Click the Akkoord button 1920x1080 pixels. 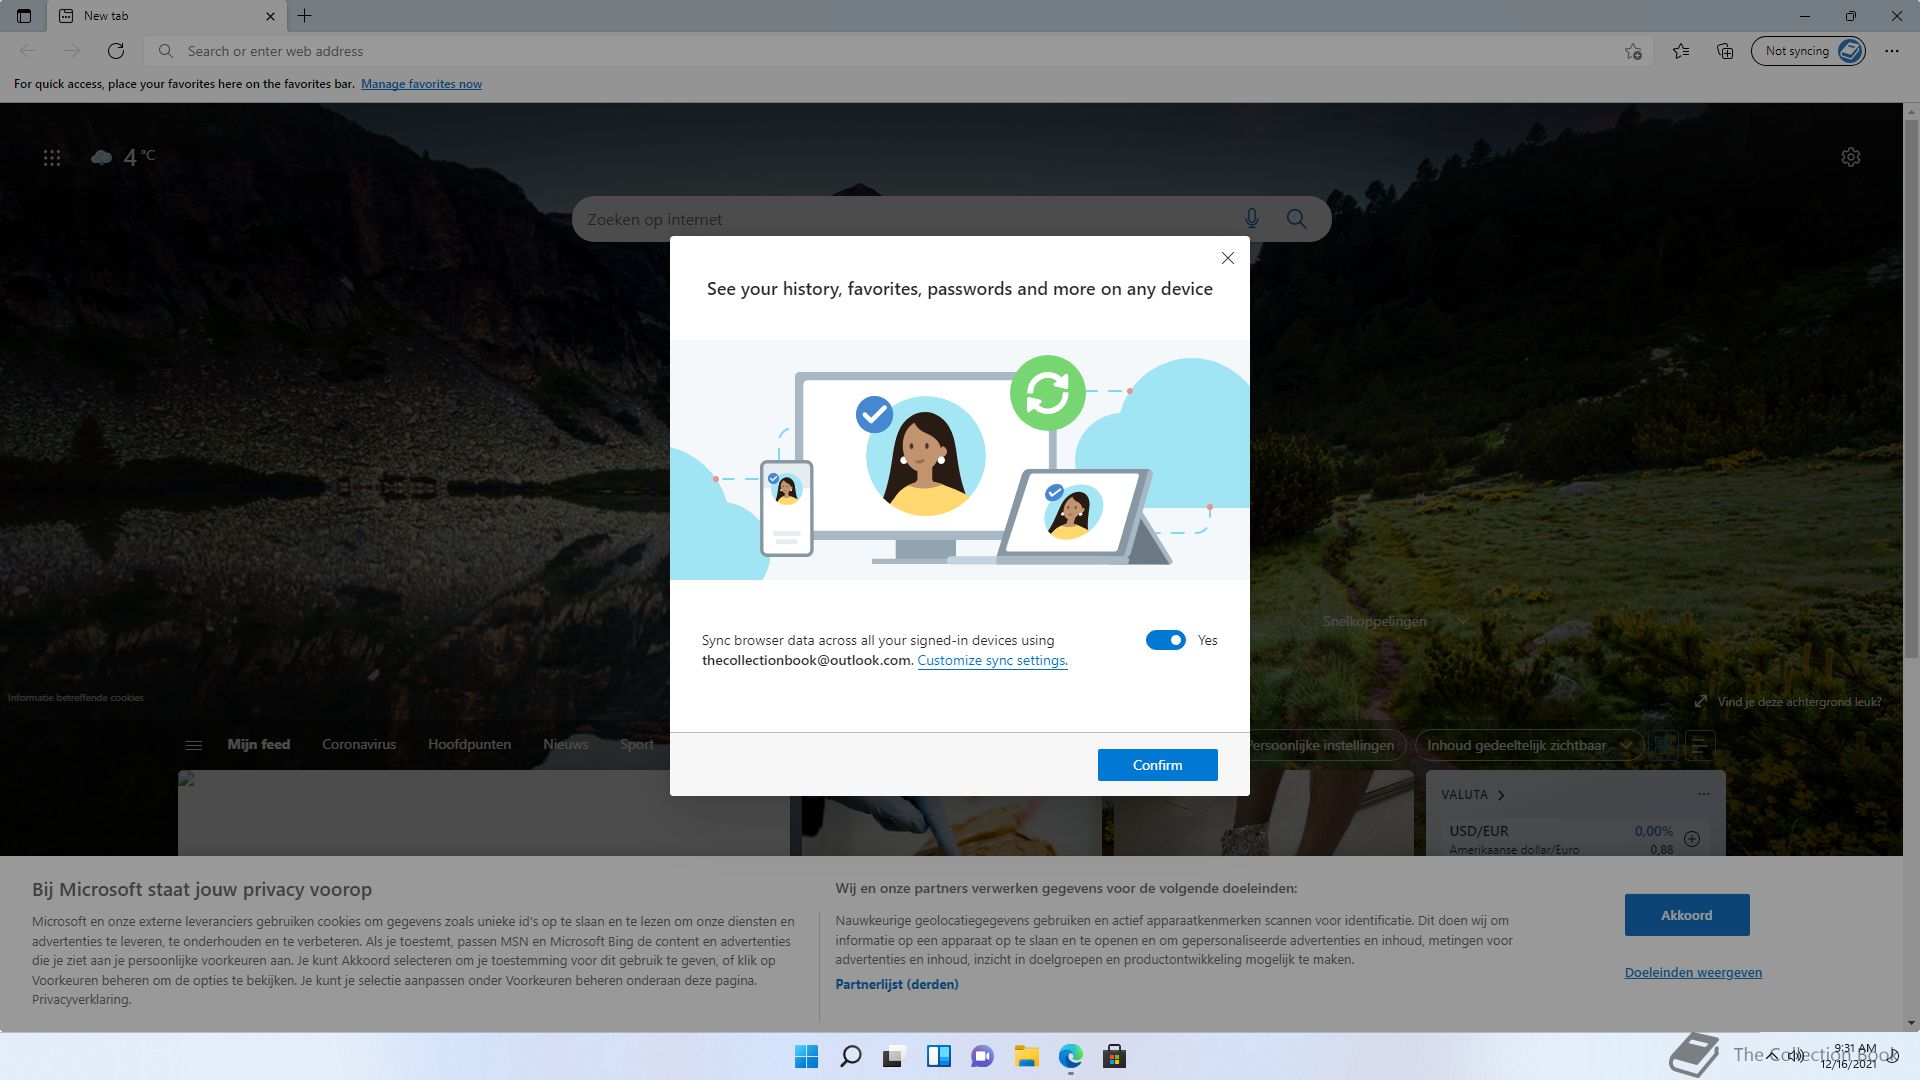pos(1687,915)
